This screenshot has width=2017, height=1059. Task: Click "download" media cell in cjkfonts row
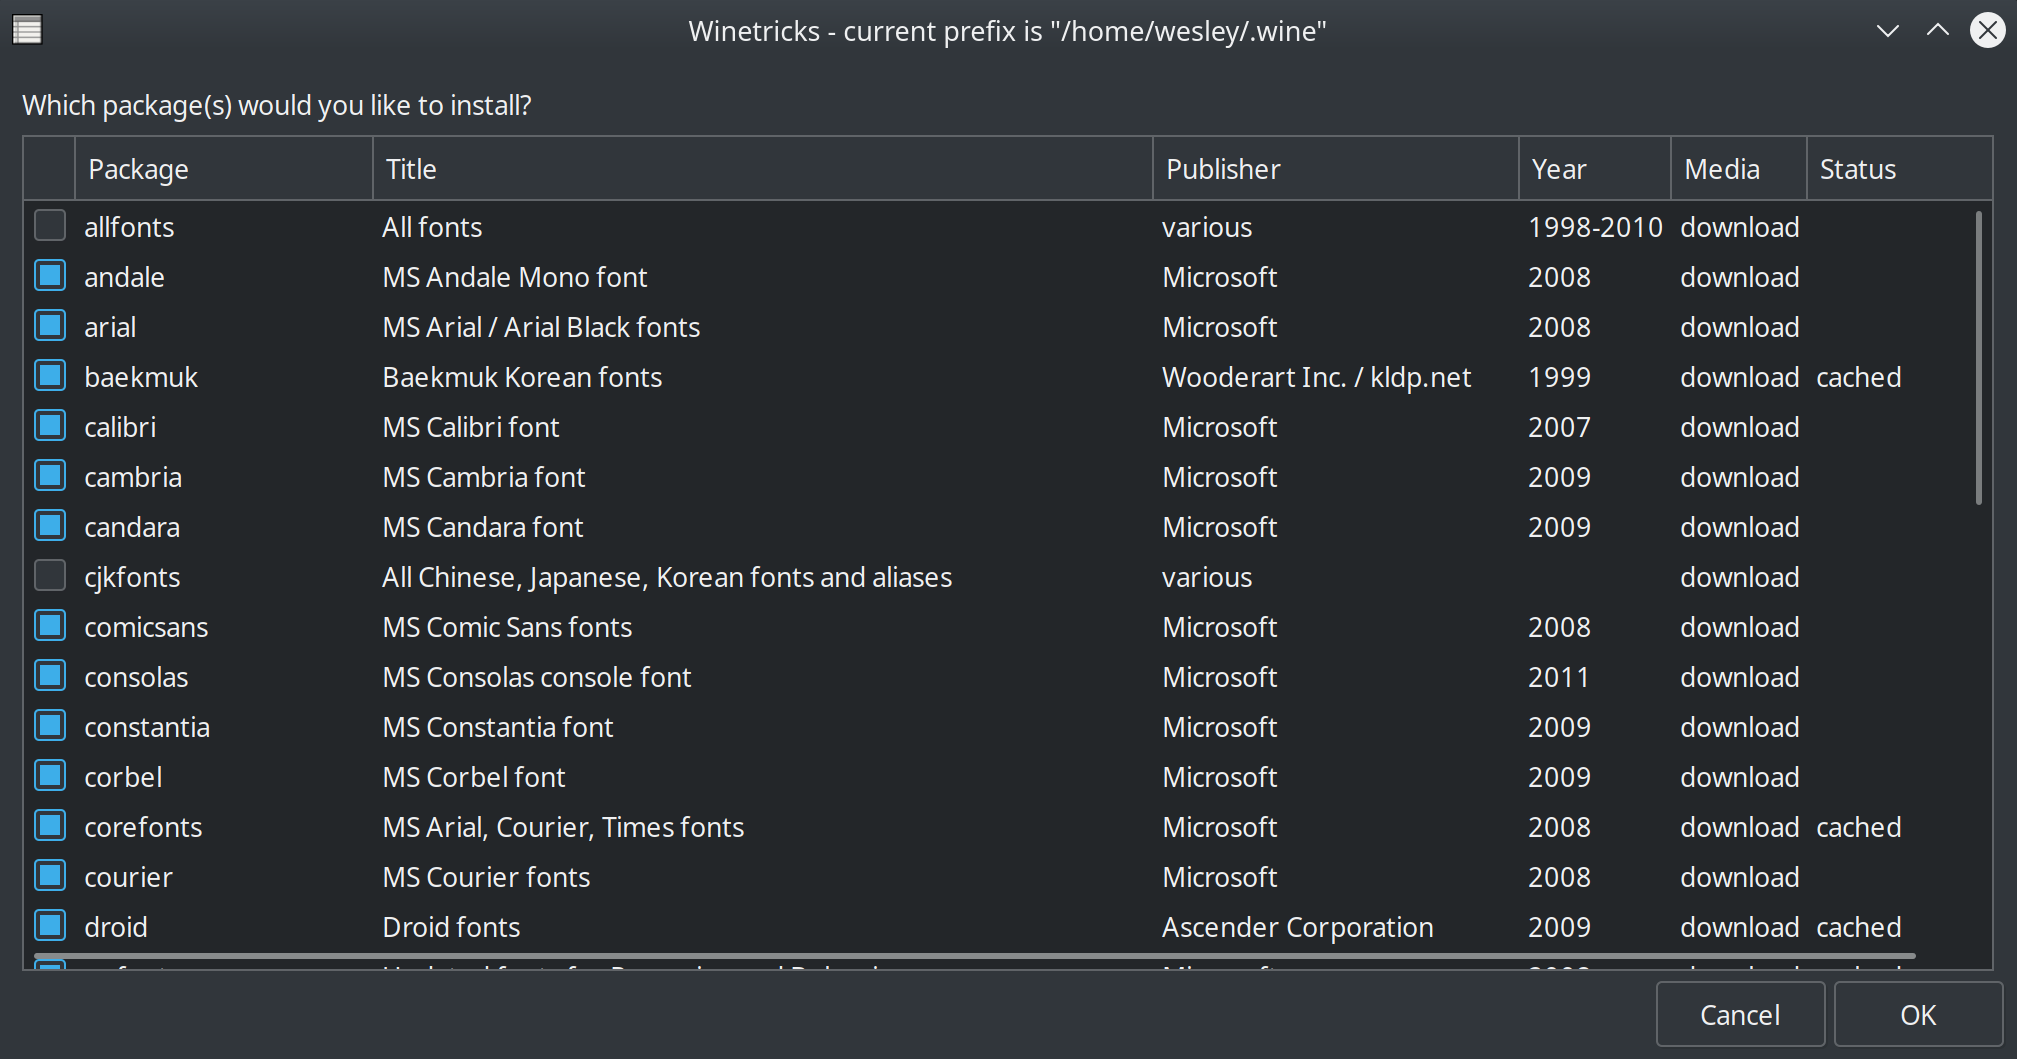(x=1739, y=577)
